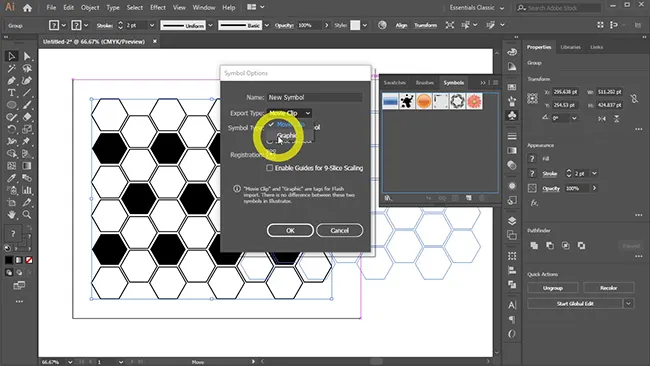Open the Symbols panel club icon in dock
The height and width of the screenshot is (366, 650).
pyautogui.click(x=512, y=116)
